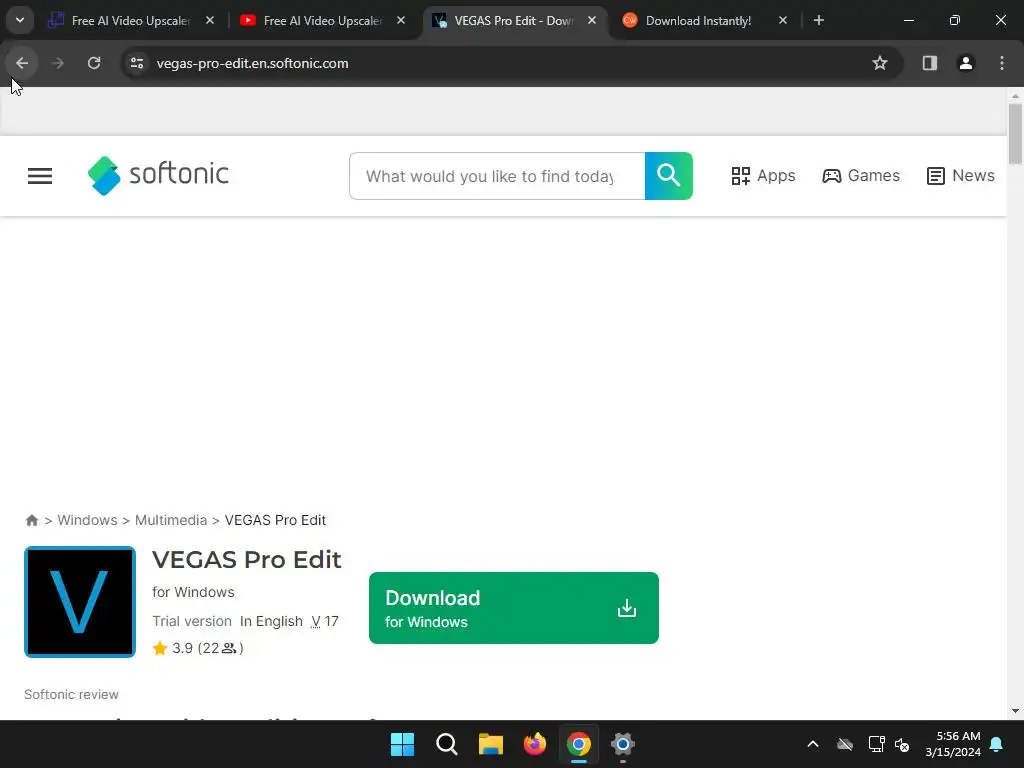
Task: Close the first Free AI Video Upscaler tab
Action: (210, 20)
